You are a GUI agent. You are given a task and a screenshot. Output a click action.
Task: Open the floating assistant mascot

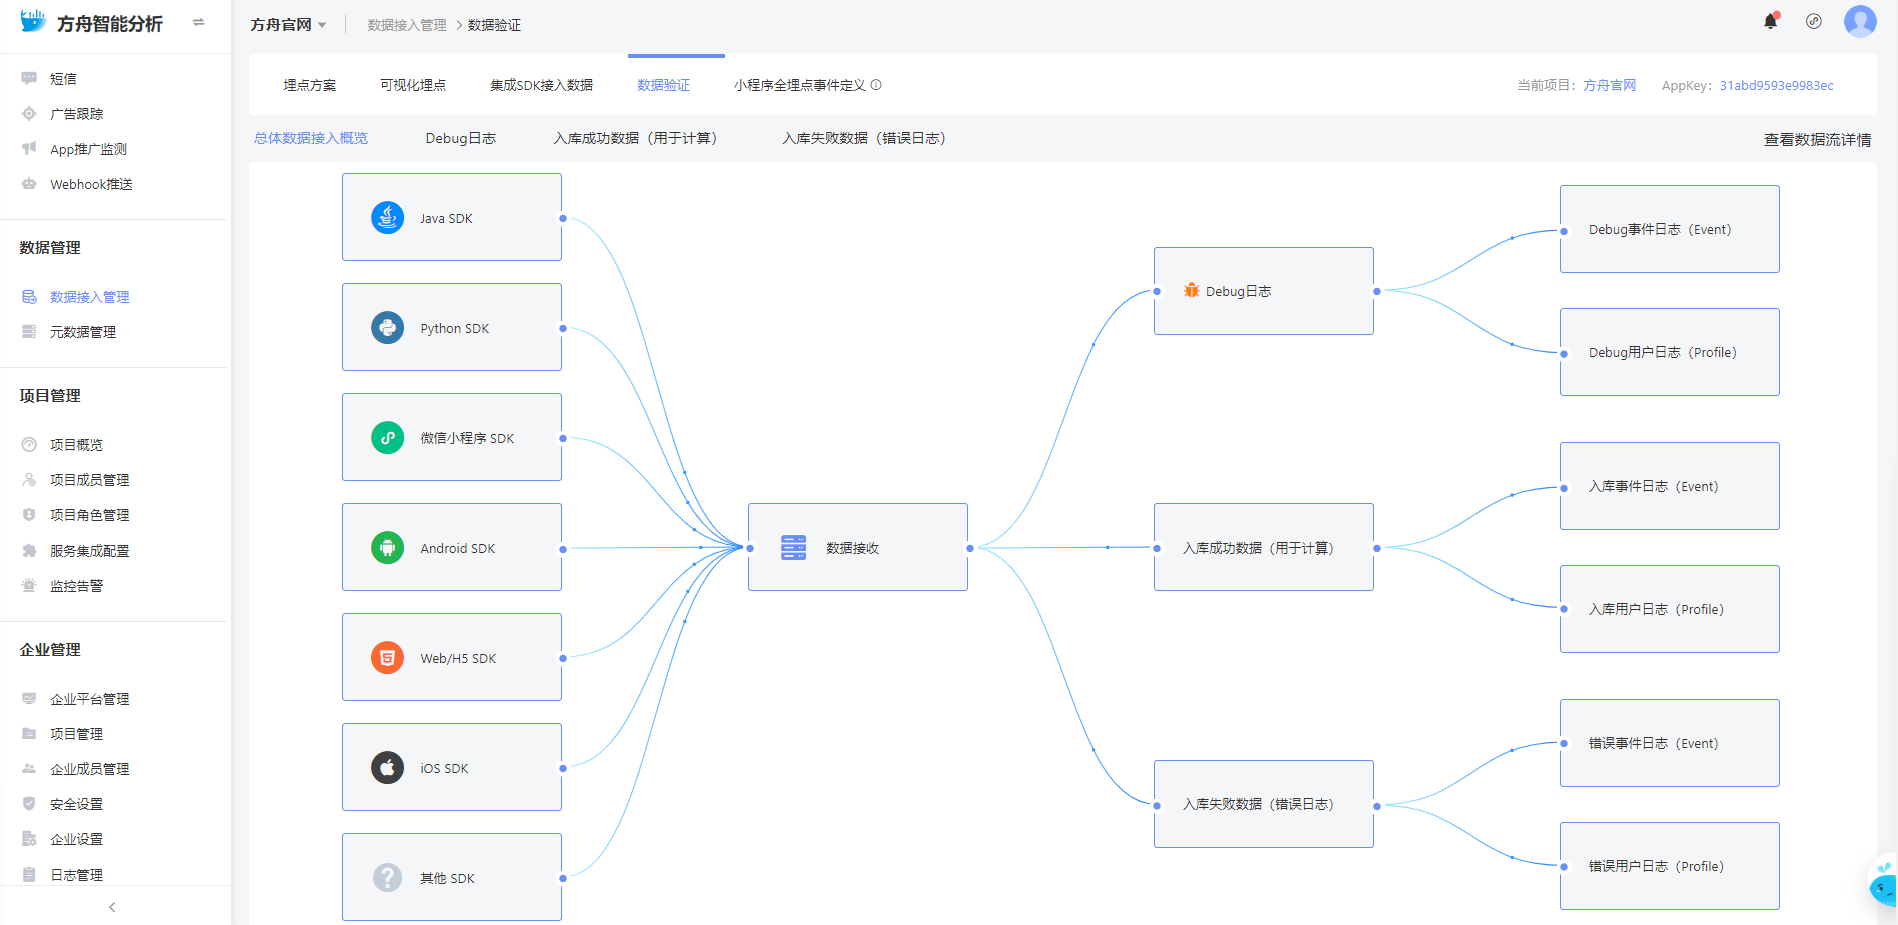(x=1883, y=882)
